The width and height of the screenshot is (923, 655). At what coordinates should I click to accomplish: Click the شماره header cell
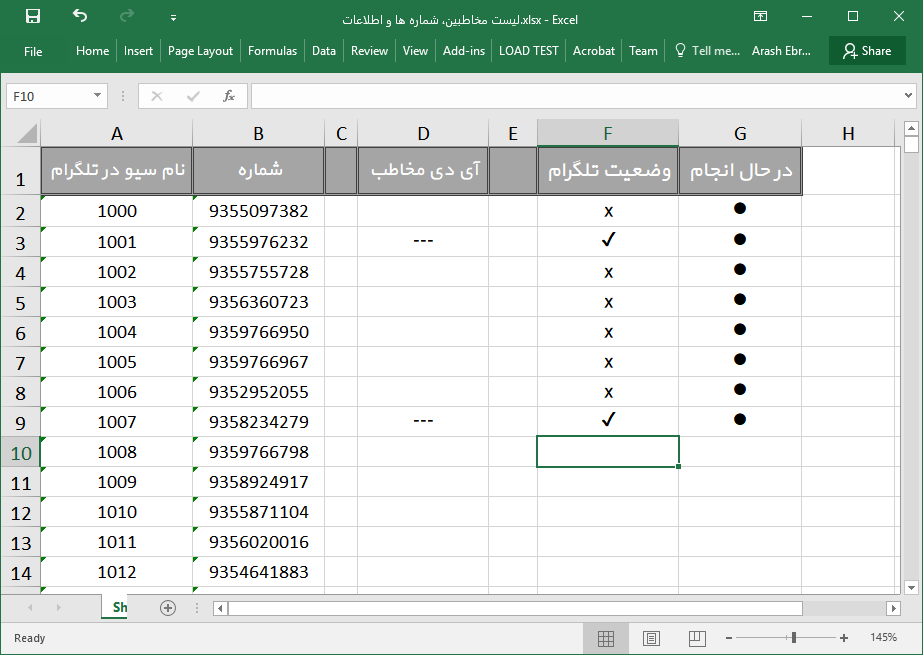(258, 171)
